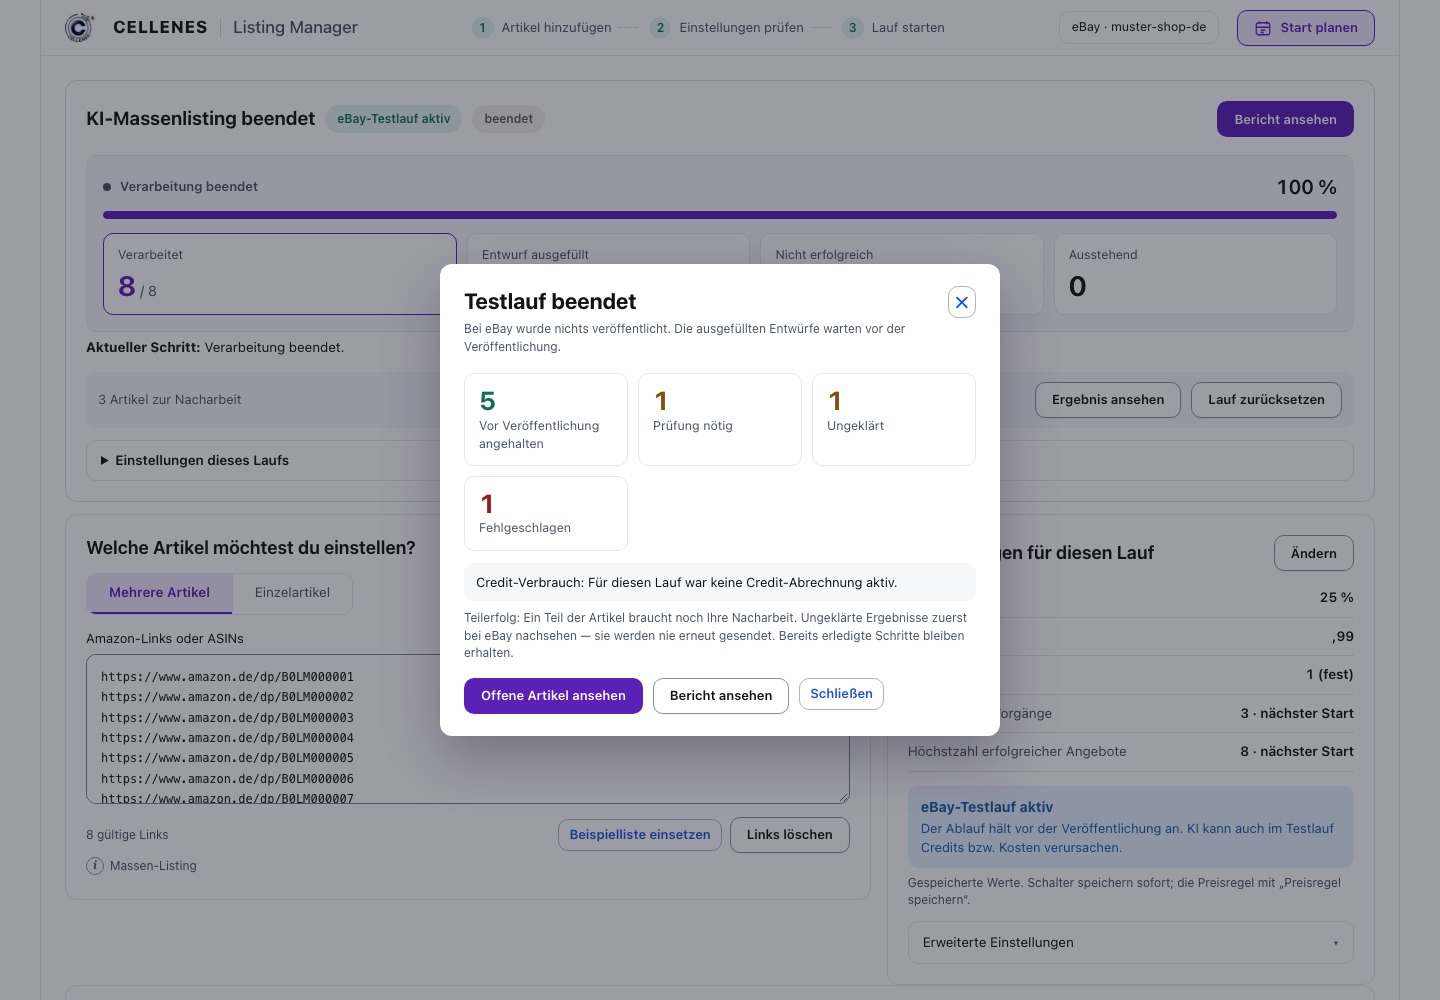Open the Erweiterte Einstellungen dropdown

coord(1130,943)
